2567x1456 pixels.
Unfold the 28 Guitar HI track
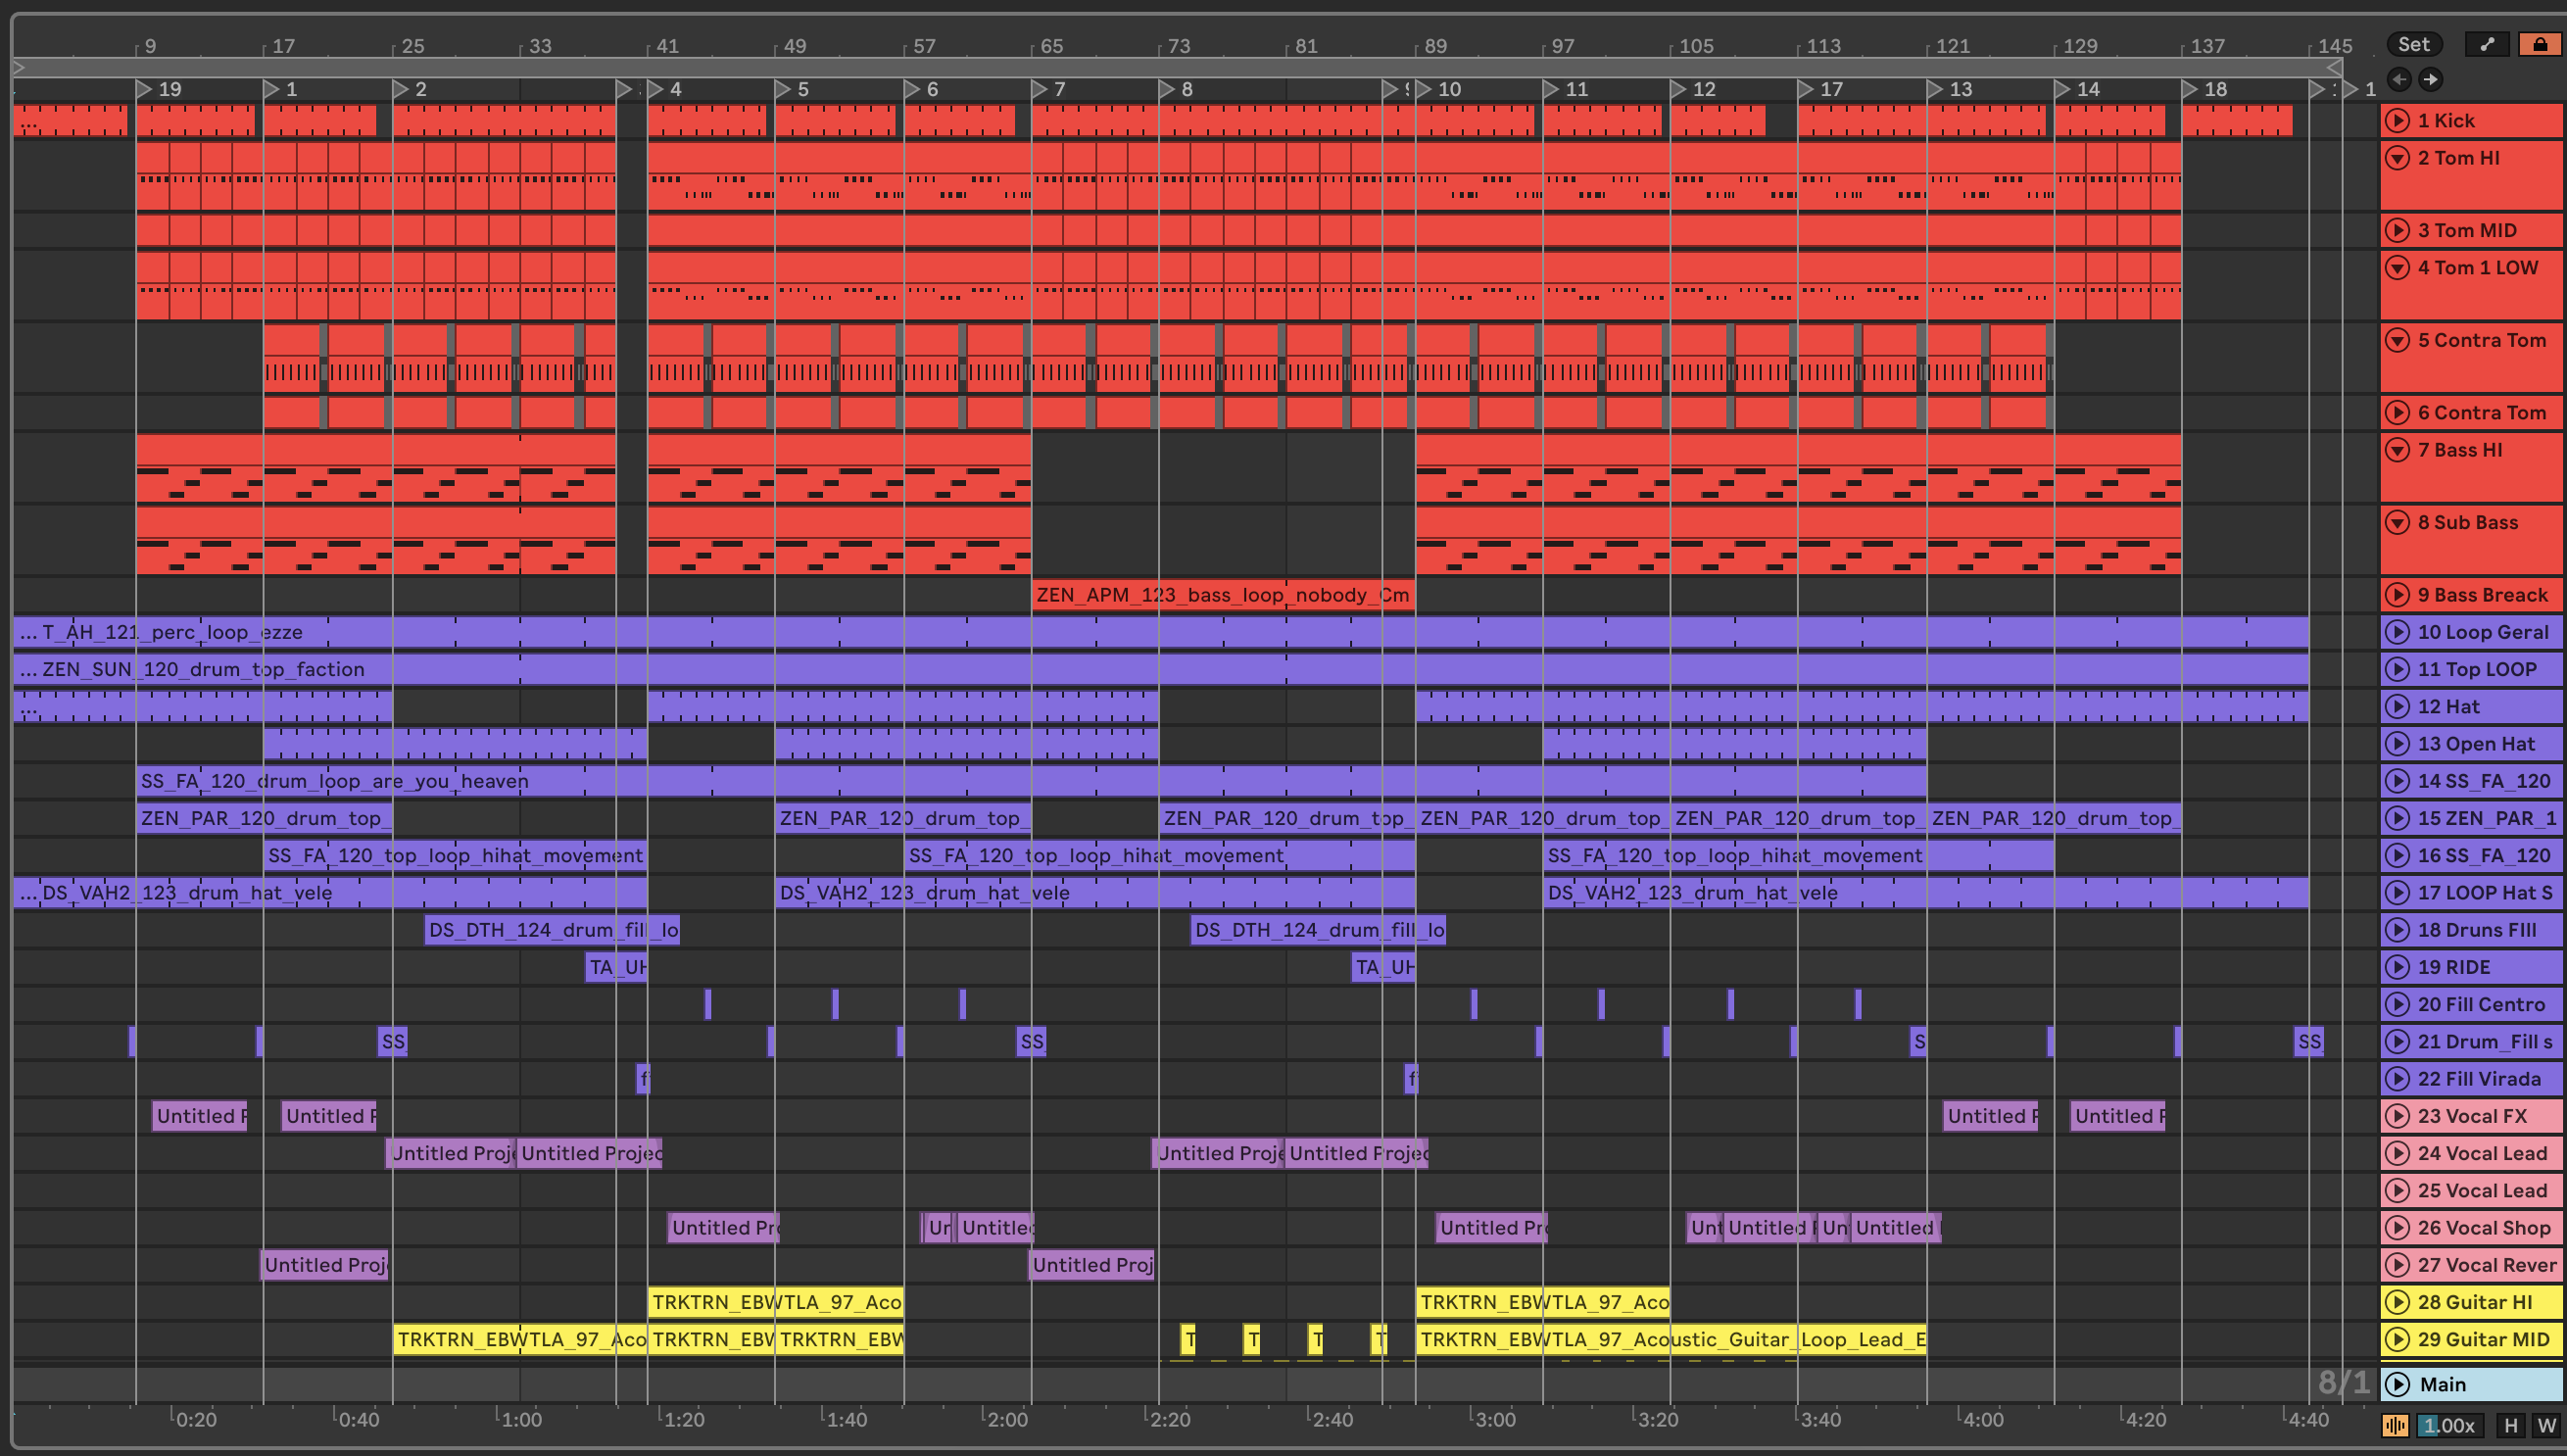click(2398, 1302)
